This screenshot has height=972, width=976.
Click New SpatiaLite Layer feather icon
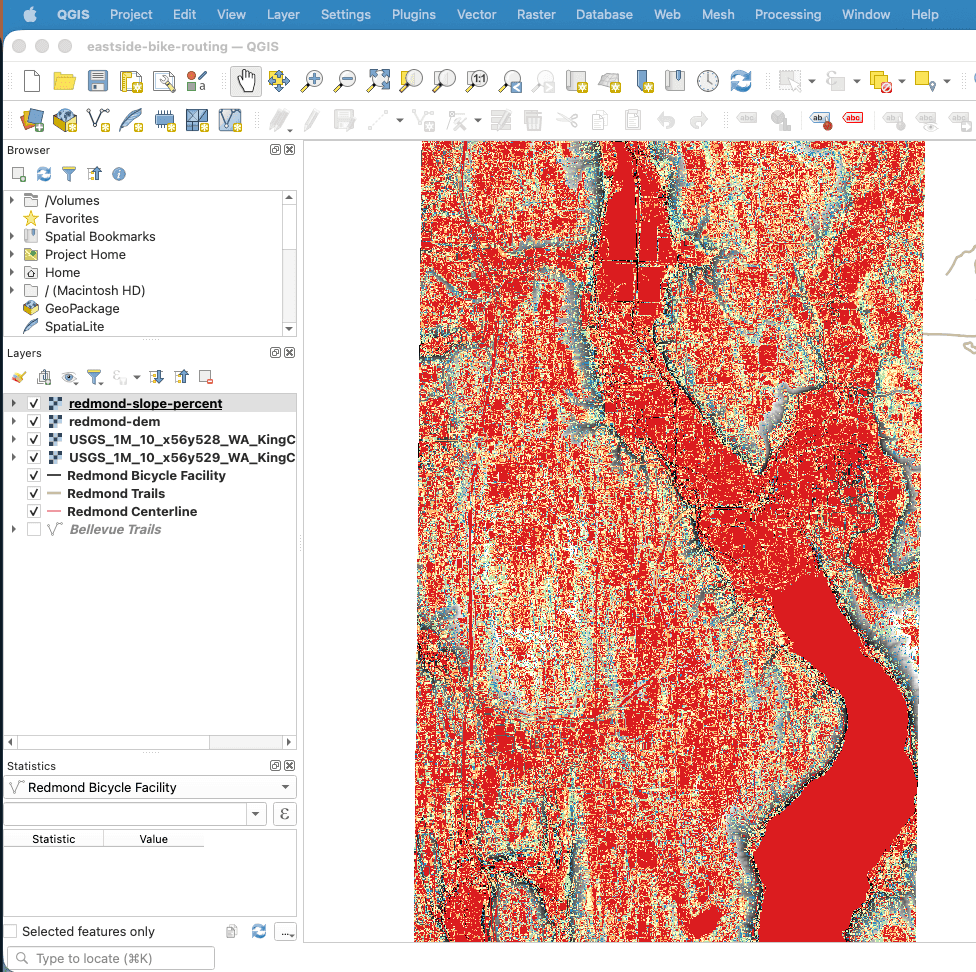pos(131,120)
